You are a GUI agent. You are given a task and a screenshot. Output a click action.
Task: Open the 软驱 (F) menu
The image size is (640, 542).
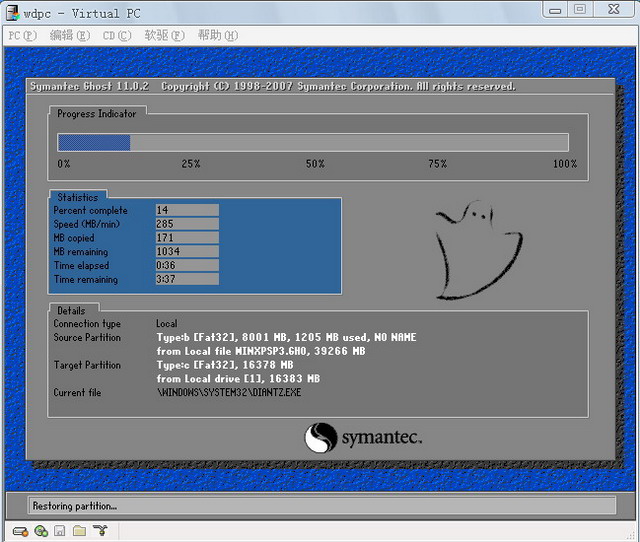164,36
